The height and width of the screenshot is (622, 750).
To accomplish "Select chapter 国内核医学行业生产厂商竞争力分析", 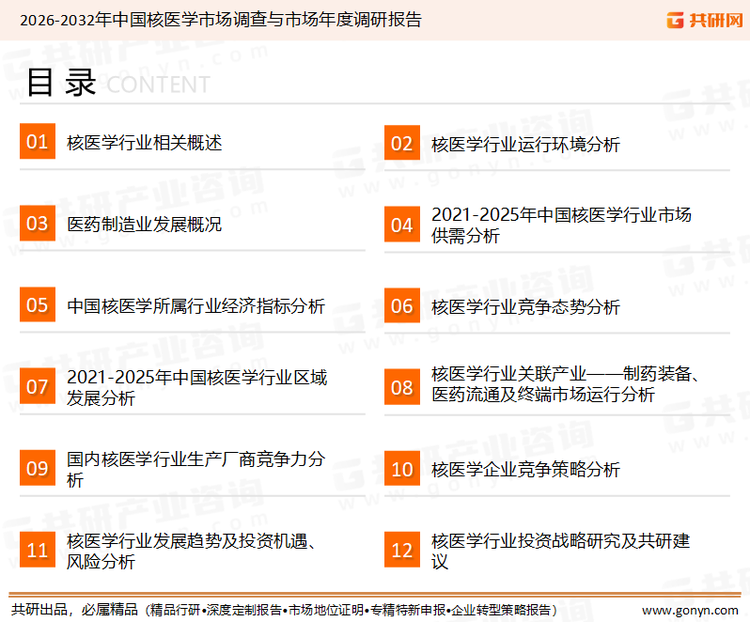I will (196, 469).
